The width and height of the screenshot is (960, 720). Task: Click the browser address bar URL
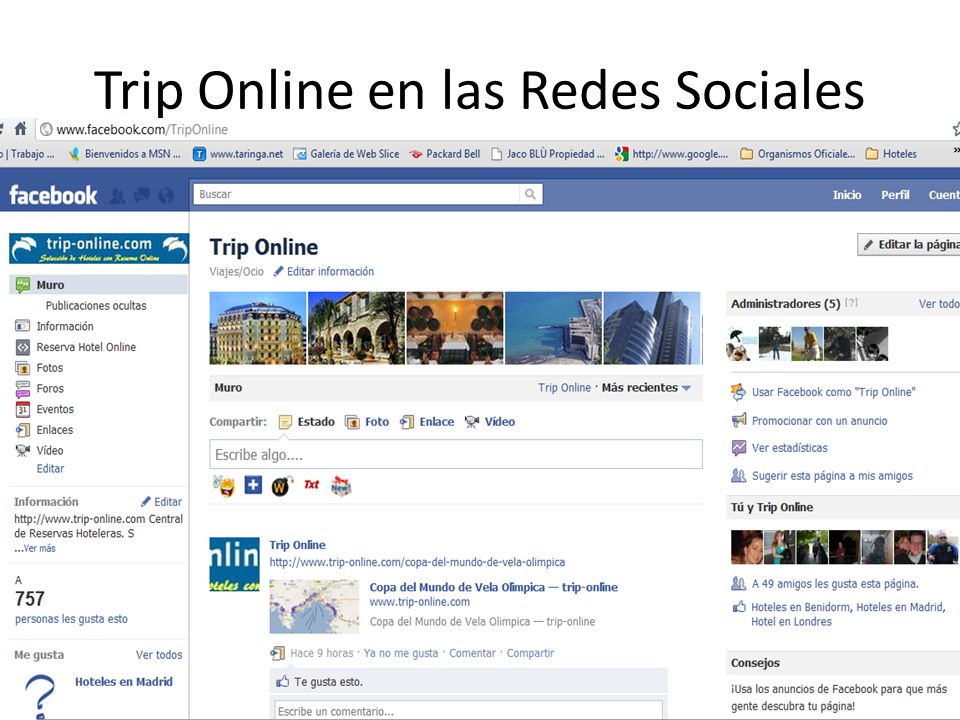(142, 129)
